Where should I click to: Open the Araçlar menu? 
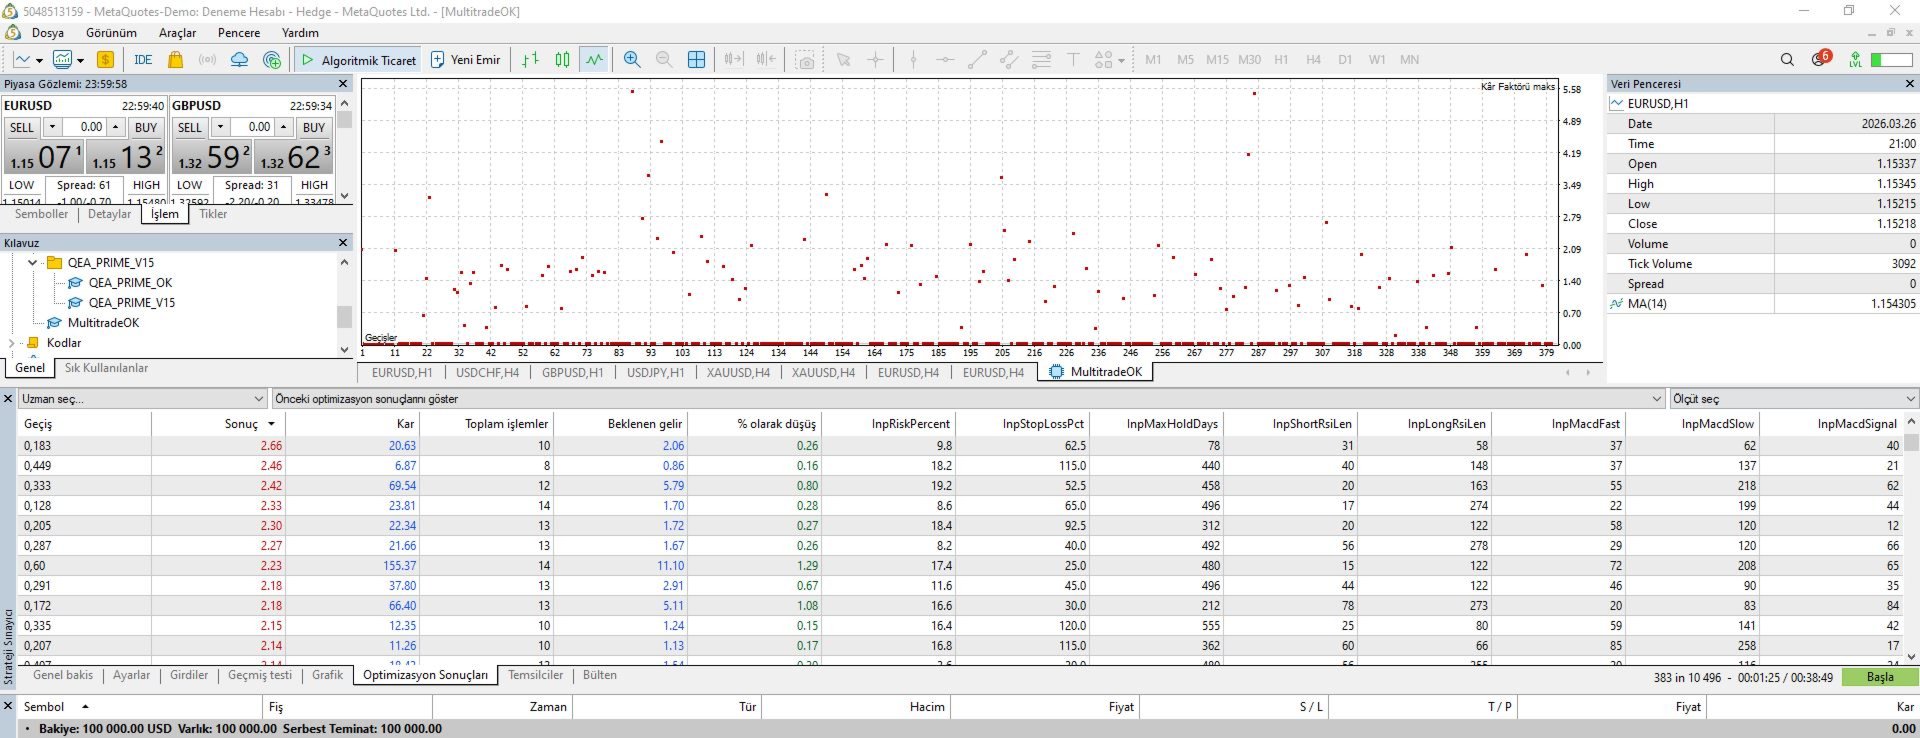(x=177, y=33)
